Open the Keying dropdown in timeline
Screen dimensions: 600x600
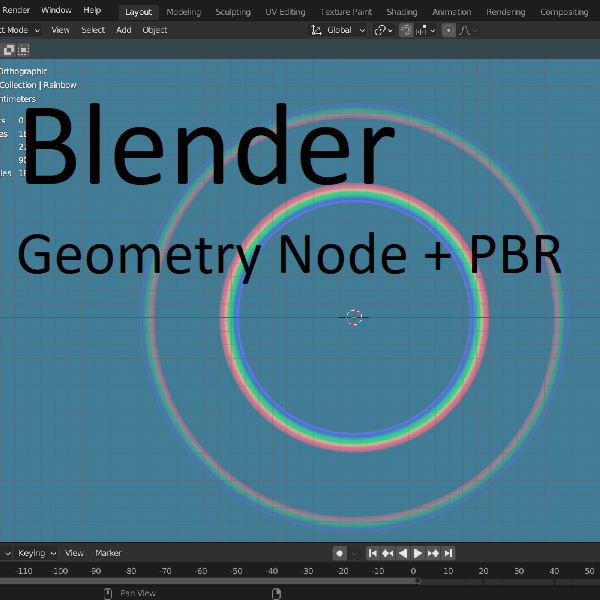[x=37, y=553]
